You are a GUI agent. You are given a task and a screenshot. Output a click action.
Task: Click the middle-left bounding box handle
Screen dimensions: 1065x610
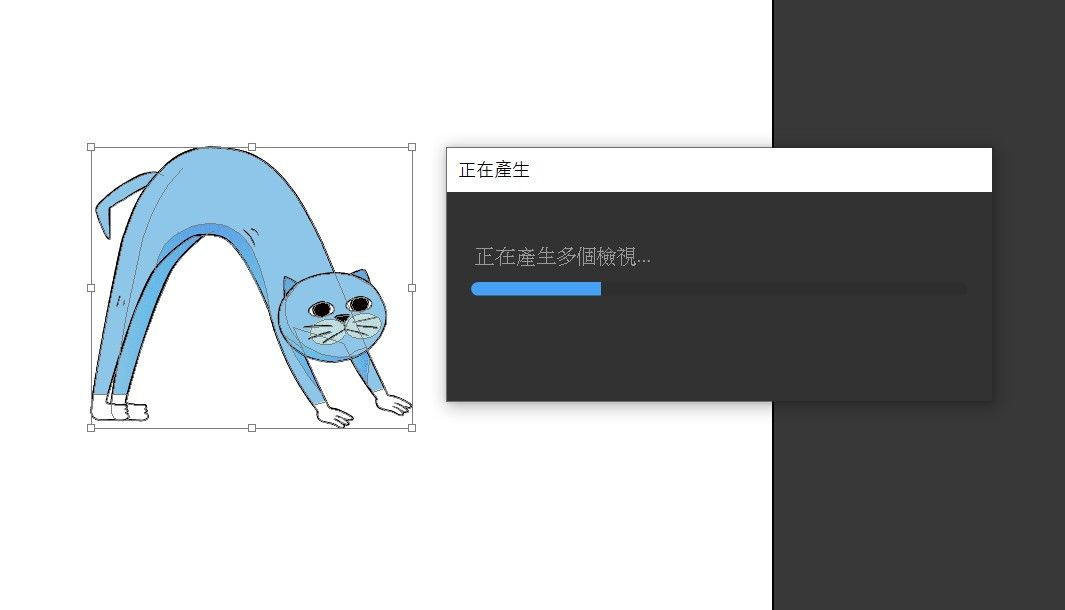(x=91, y=287)
